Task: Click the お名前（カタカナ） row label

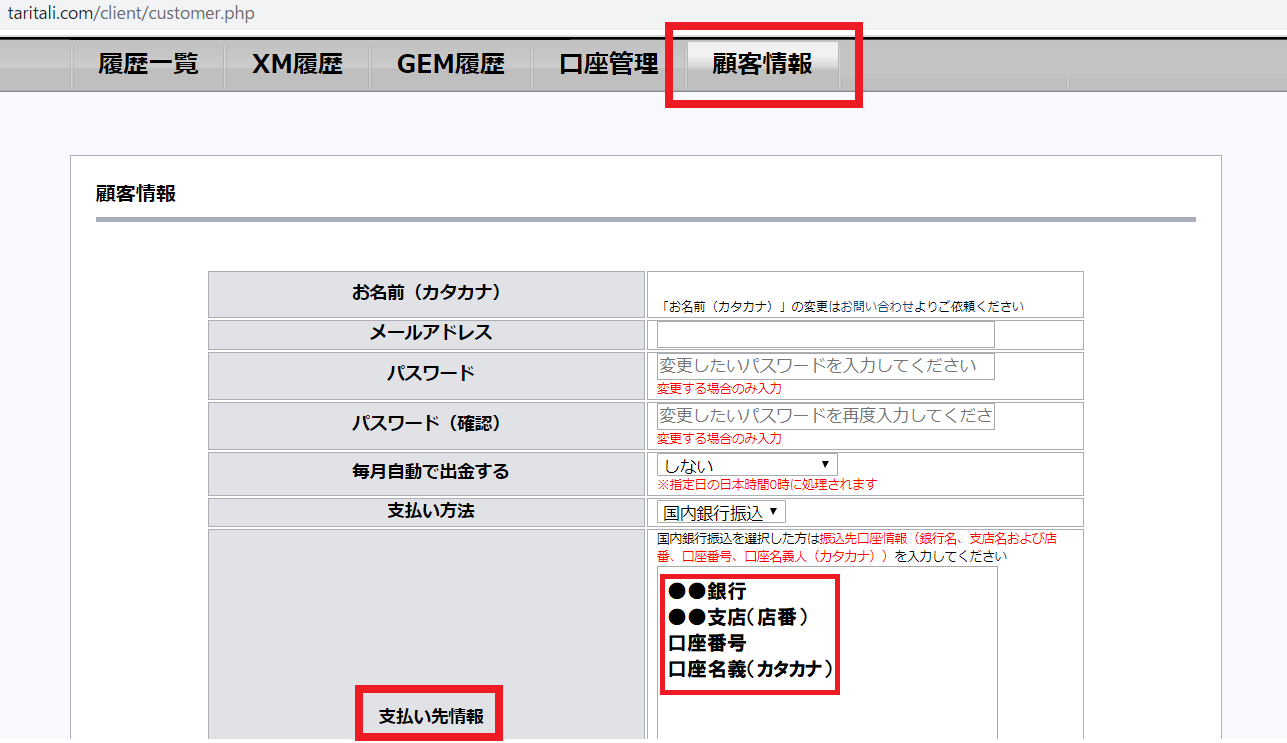Action: pos(426,294)
